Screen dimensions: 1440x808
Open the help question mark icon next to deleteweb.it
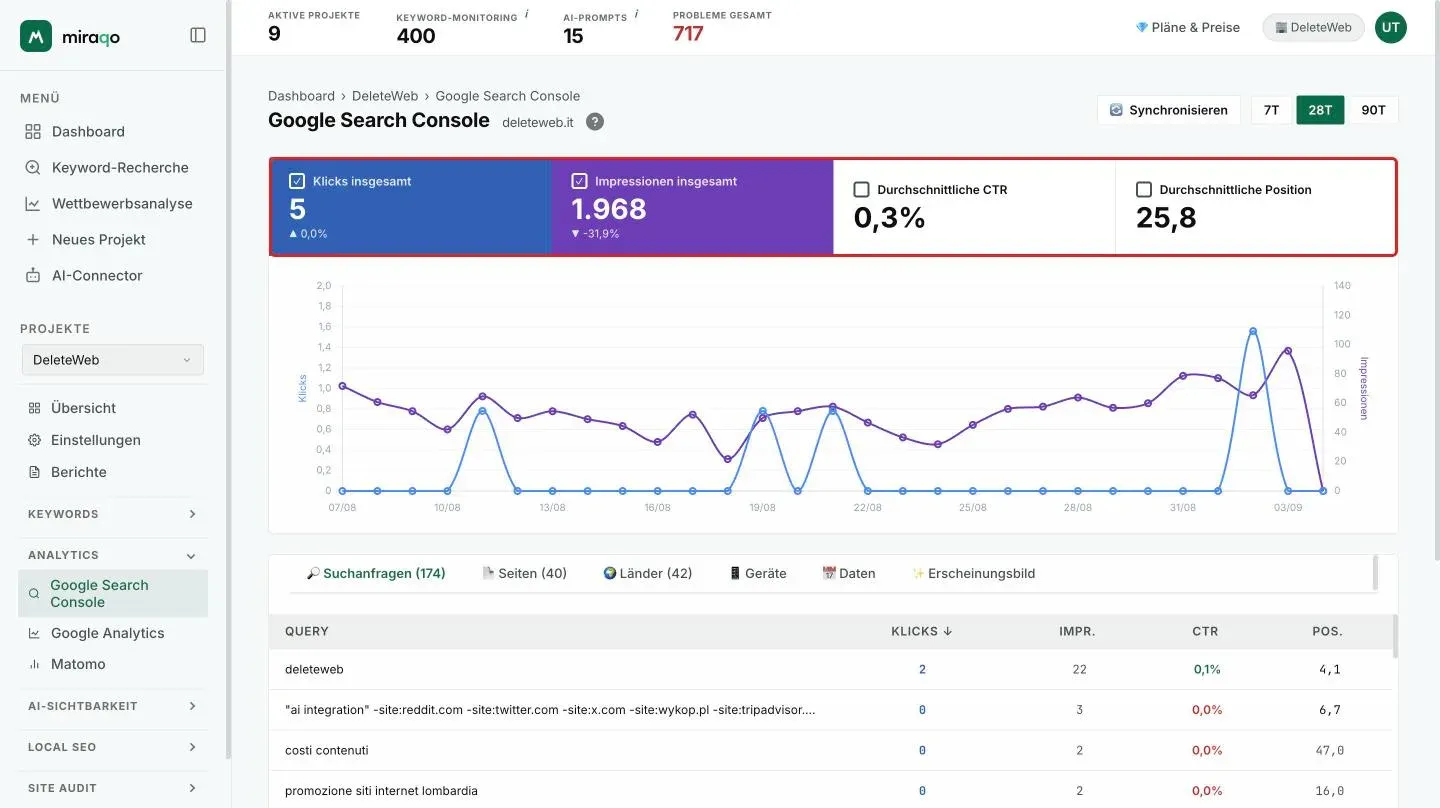[x=595, y=122]
